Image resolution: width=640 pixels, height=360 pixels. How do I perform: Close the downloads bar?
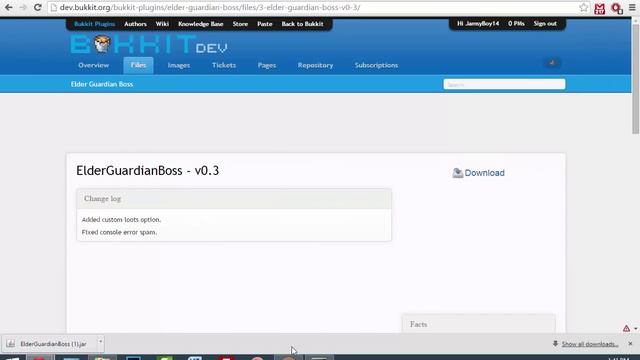tap(630, 344)
